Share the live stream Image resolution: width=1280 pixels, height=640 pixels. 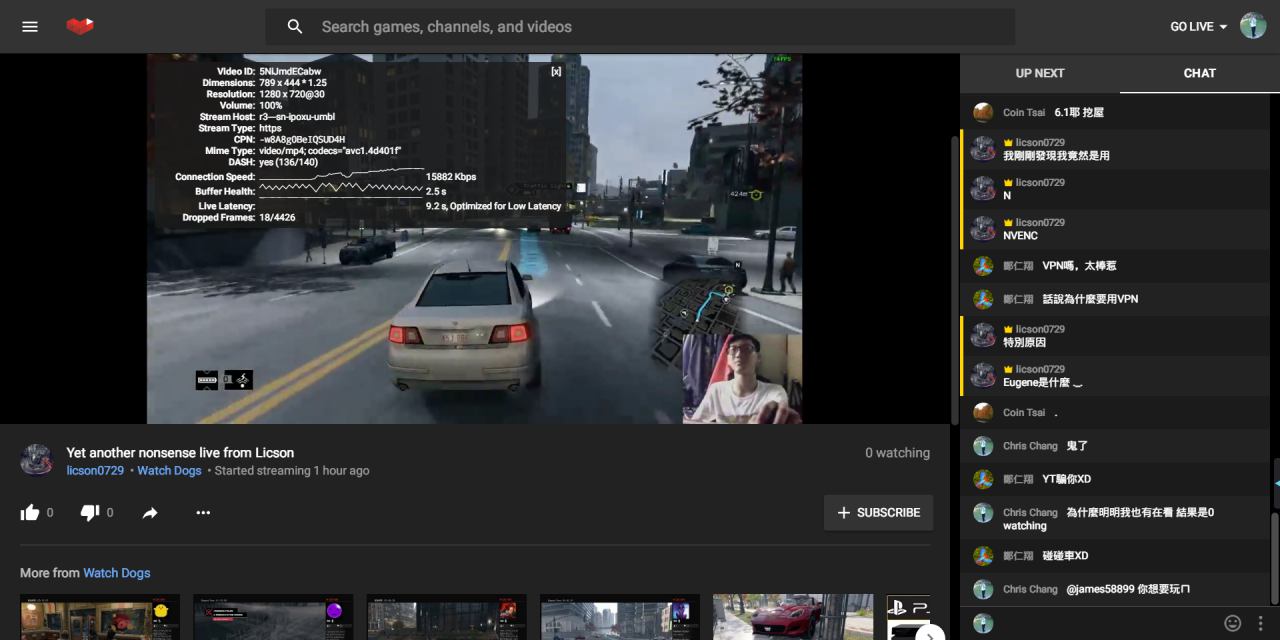pyautogui.click(x=150, y=513)
